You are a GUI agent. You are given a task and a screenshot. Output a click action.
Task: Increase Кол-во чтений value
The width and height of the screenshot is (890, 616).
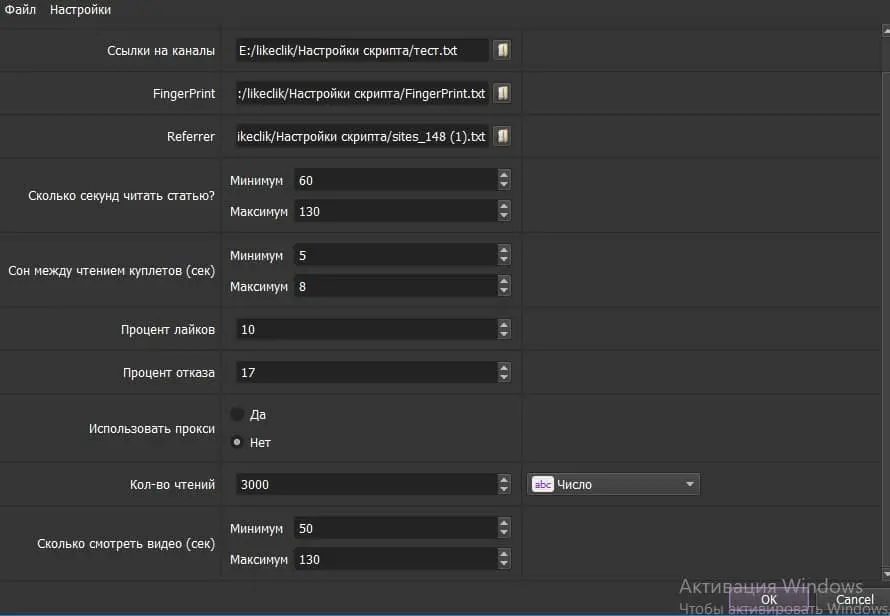[x=504, y=479]
